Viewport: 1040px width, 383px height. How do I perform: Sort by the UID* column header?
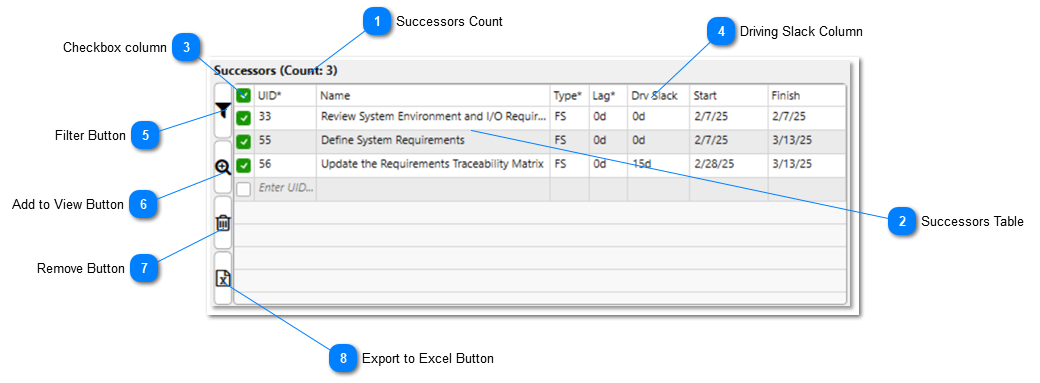click(x=286, y=96)
